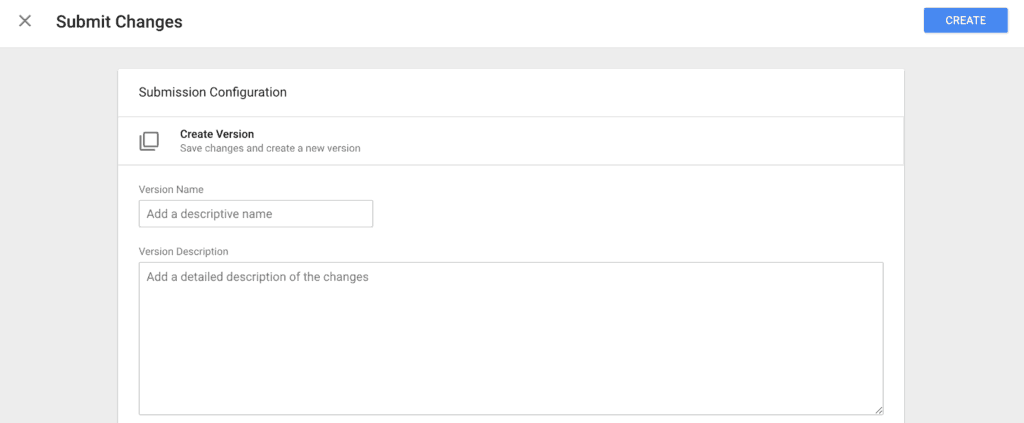Click the 'Add a detailed description' placeholder text

pos(257,277)
